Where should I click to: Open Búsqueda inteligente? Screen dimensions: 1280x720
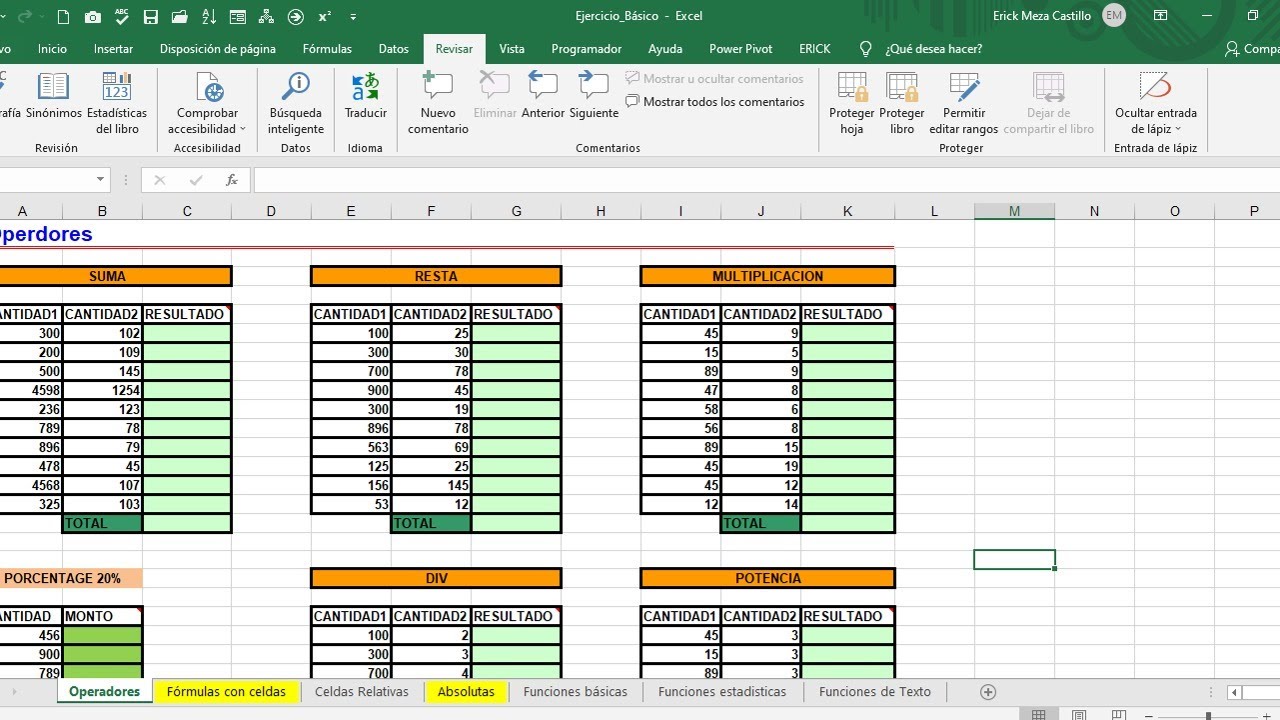(x=296, y=103)
